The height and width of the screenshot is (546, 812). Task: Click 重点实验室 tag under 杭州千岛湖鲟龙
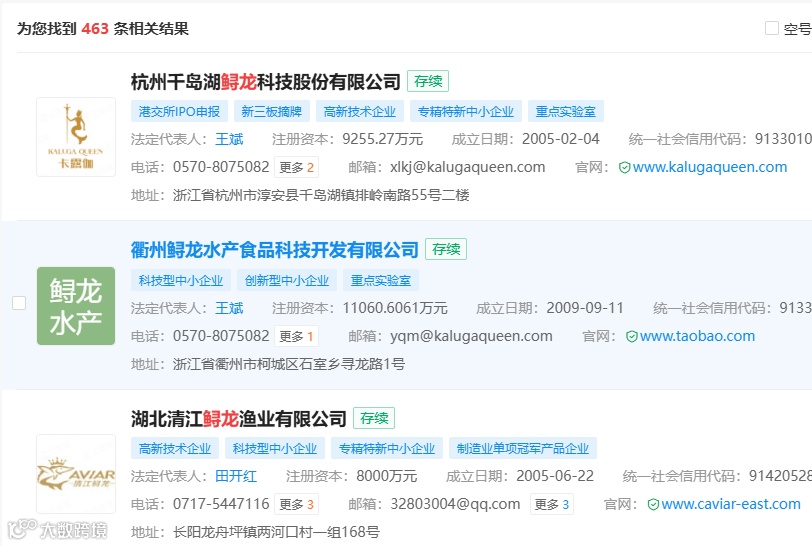pyautogui.click(x=566, y=111)
